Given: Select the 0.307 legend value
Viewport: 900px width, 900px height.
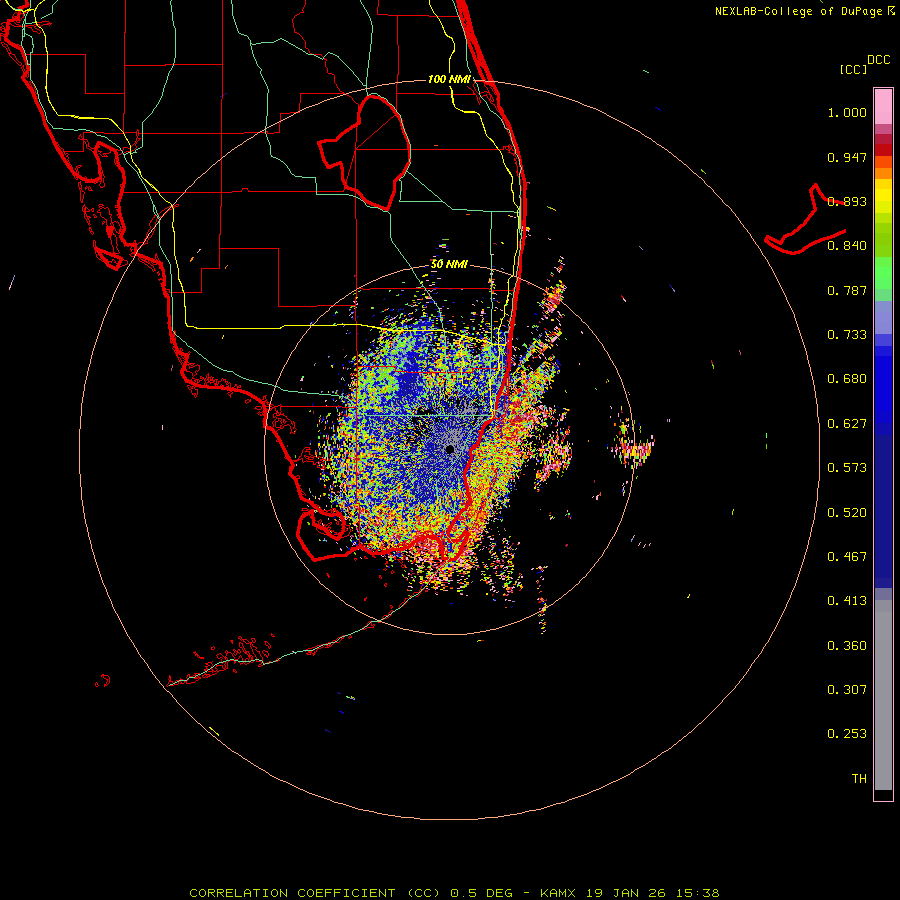Looking at the screenshot, I should [847, 690].
